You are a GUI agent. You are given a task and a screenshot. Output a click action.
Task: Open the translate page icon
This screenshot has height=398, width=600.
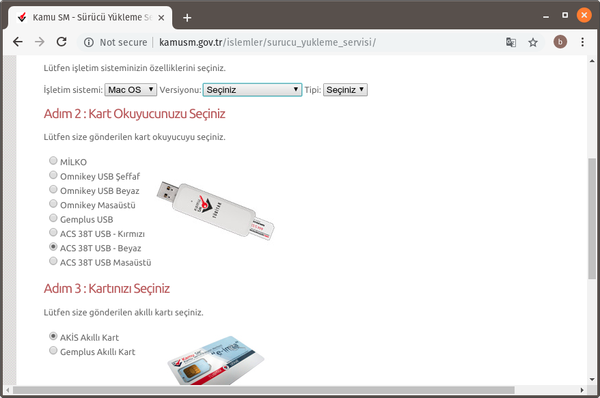point(511,42)
